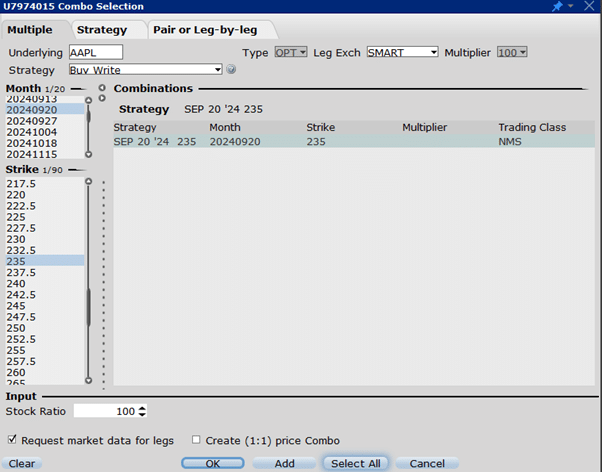602x472 pixels.
Task: Select strike 227.5
Action: point(45,228)
